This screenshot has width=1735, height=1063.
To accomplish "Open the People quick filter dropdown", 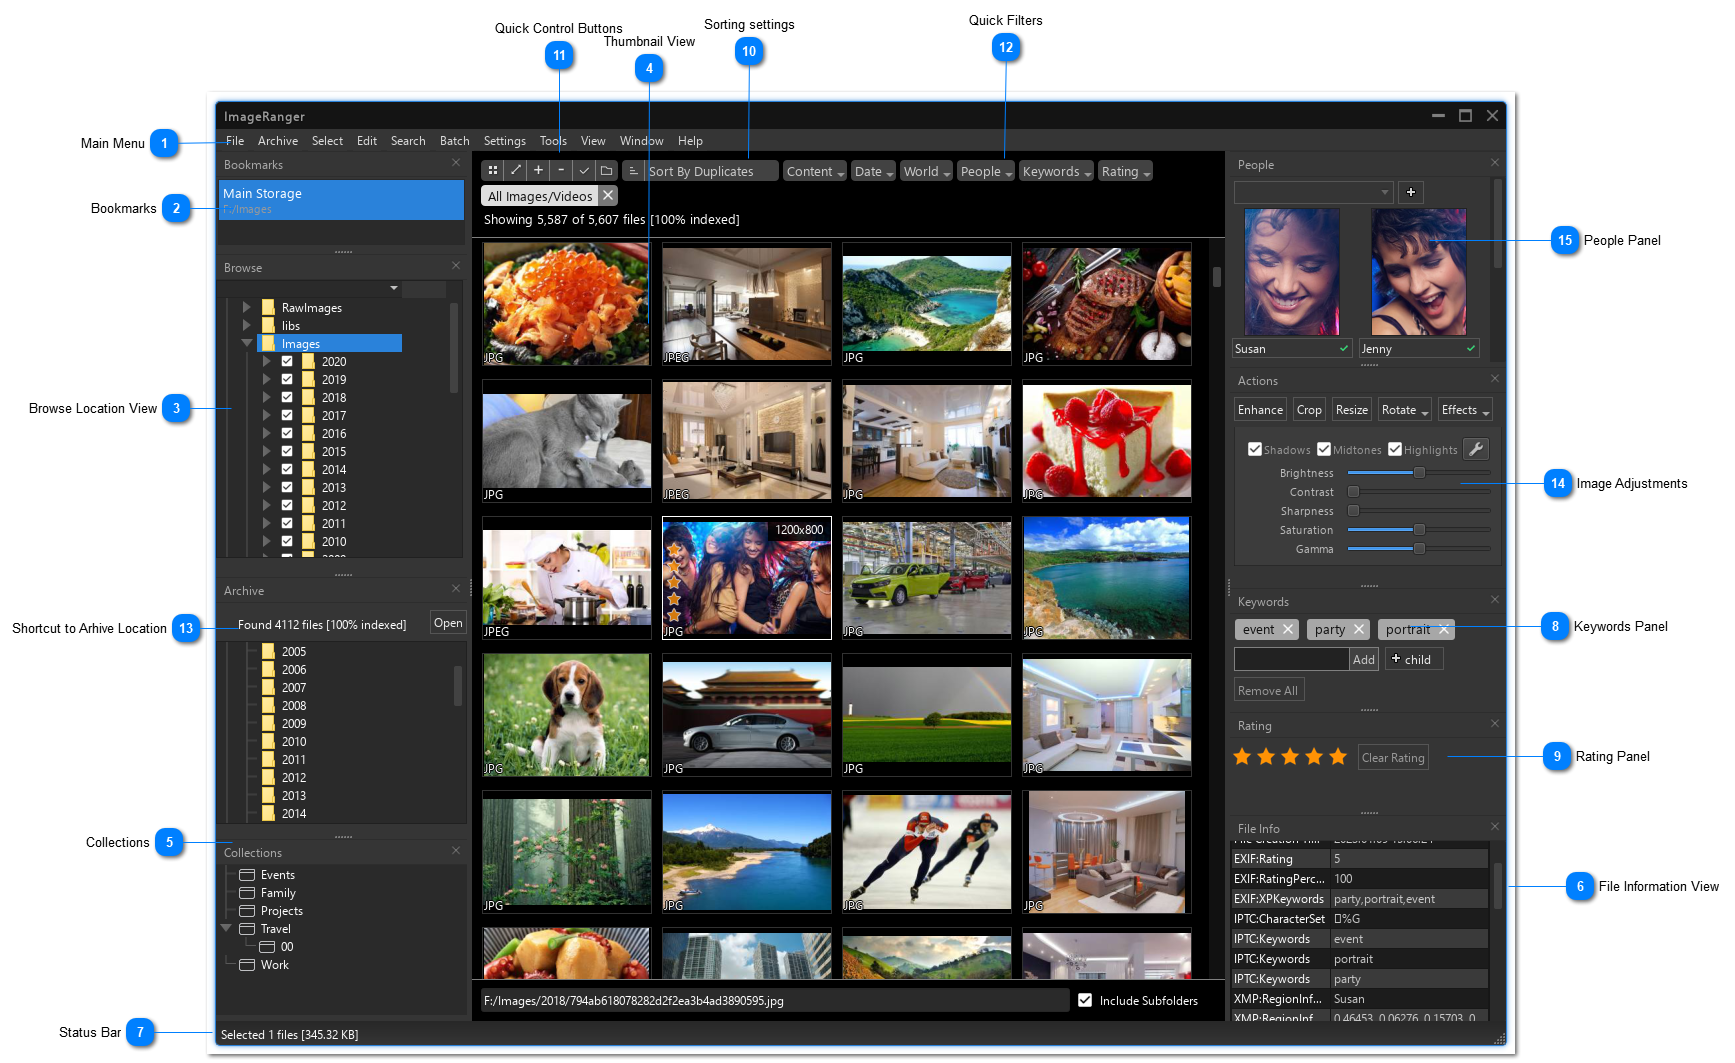I will click(986, 171).
